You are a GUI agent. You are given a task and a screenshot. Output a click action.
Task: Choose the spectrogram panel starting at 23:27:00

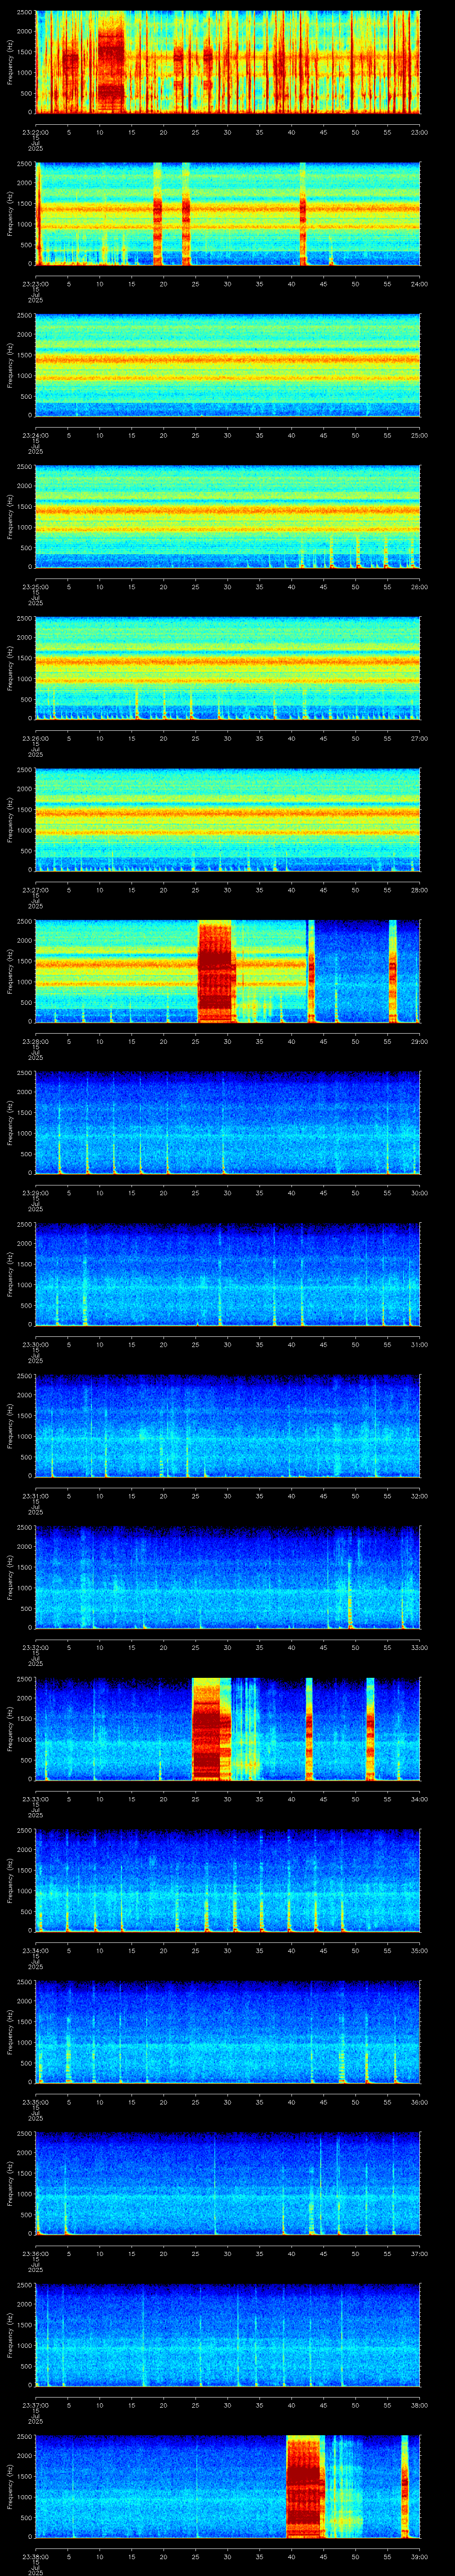pyautogui.click(x=228, y=819)
